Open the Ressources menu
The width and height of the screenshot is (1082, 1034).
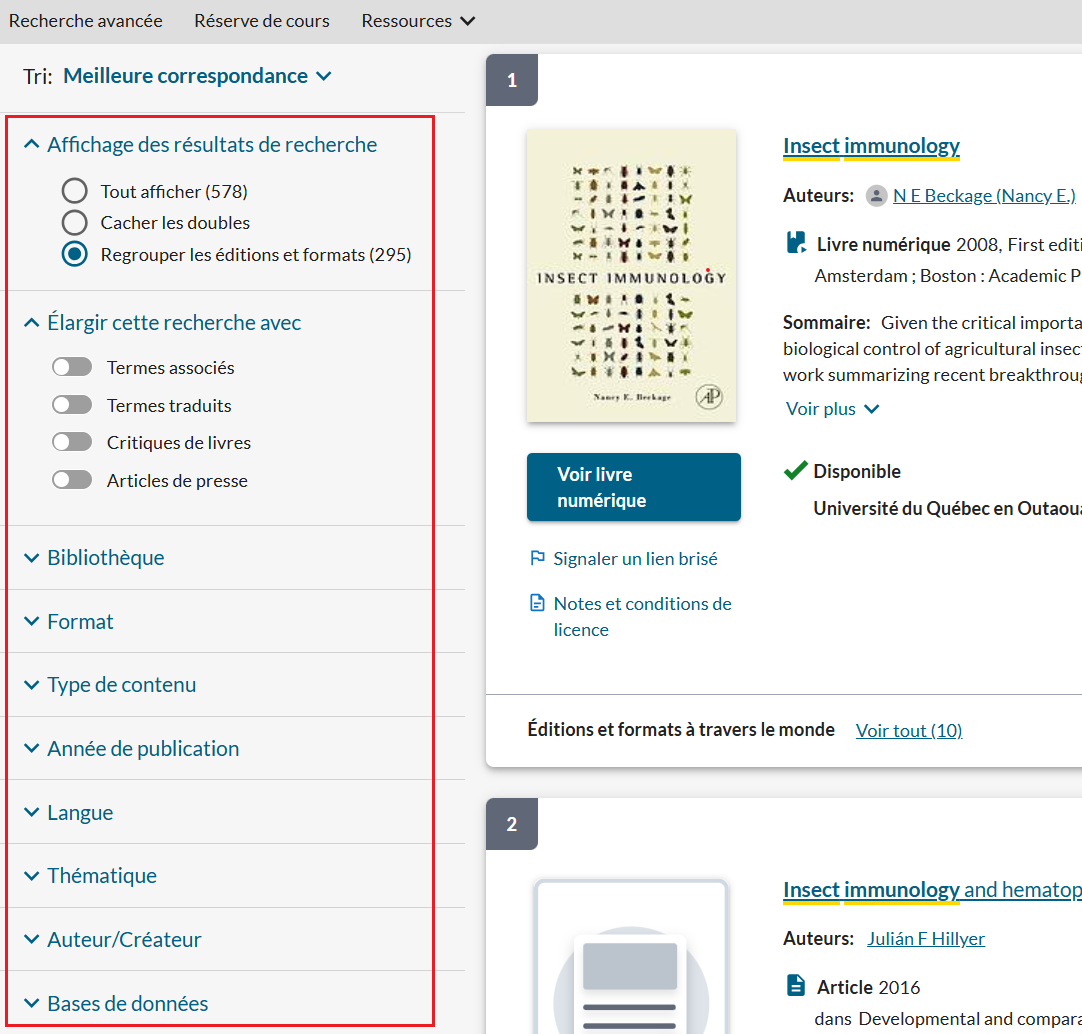[x=418, y=21]
